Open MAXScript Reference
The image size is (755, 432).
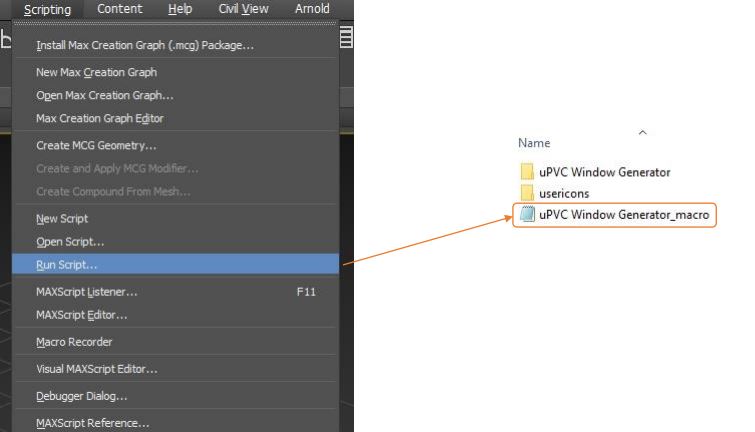[x=176, y=423]
